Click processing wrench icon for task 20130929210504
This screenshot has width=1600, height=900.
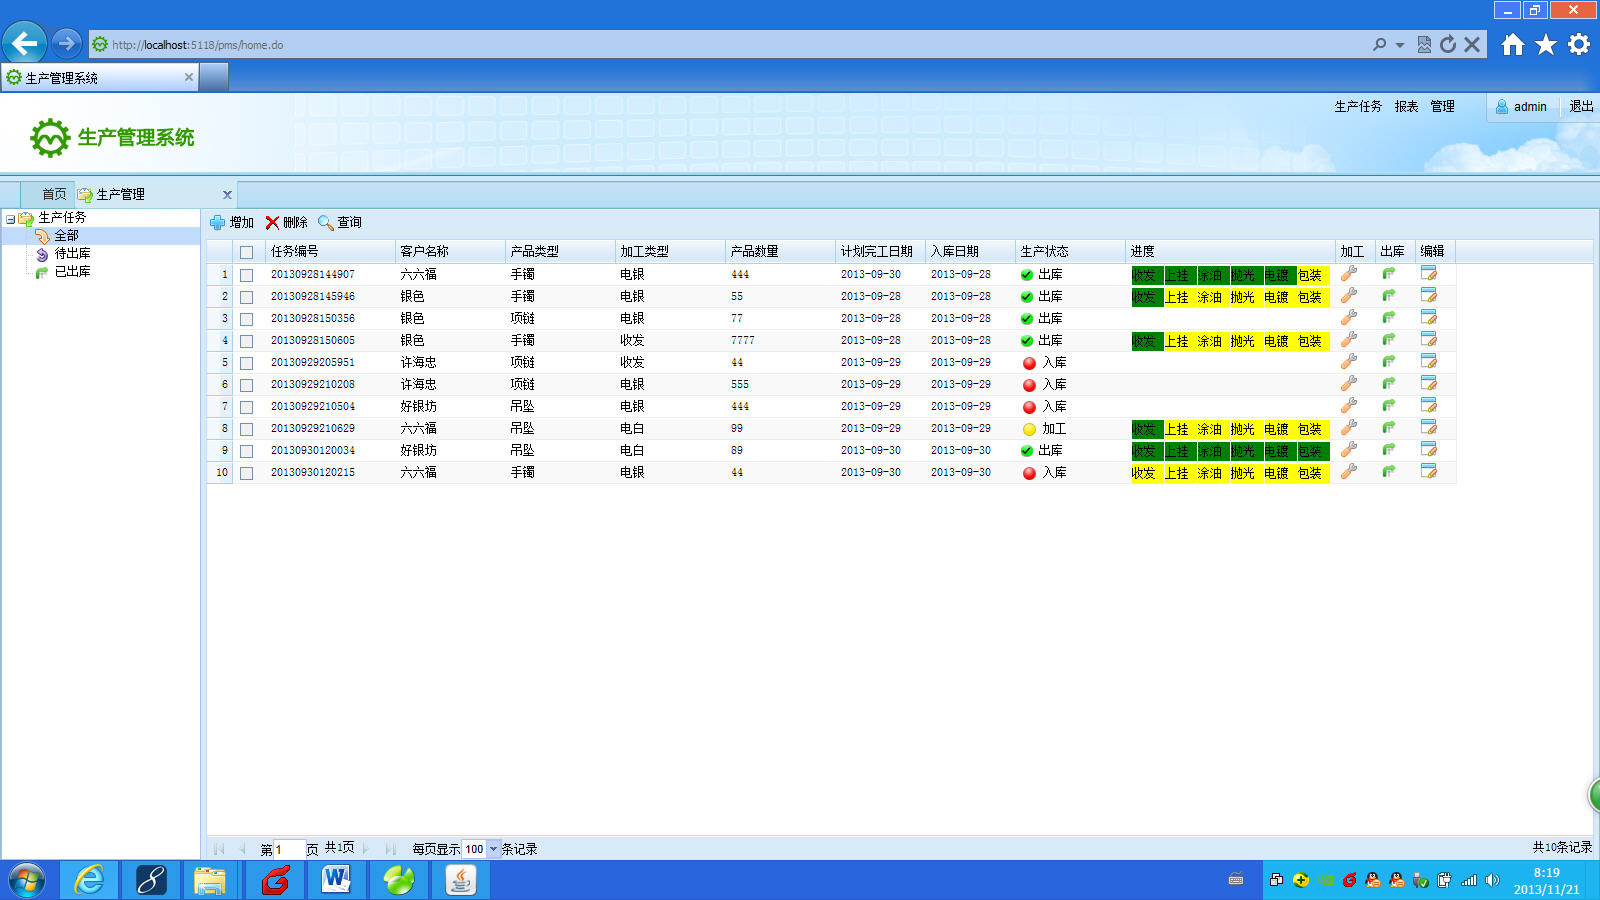pyautogui.click(x=1349, y=406)
